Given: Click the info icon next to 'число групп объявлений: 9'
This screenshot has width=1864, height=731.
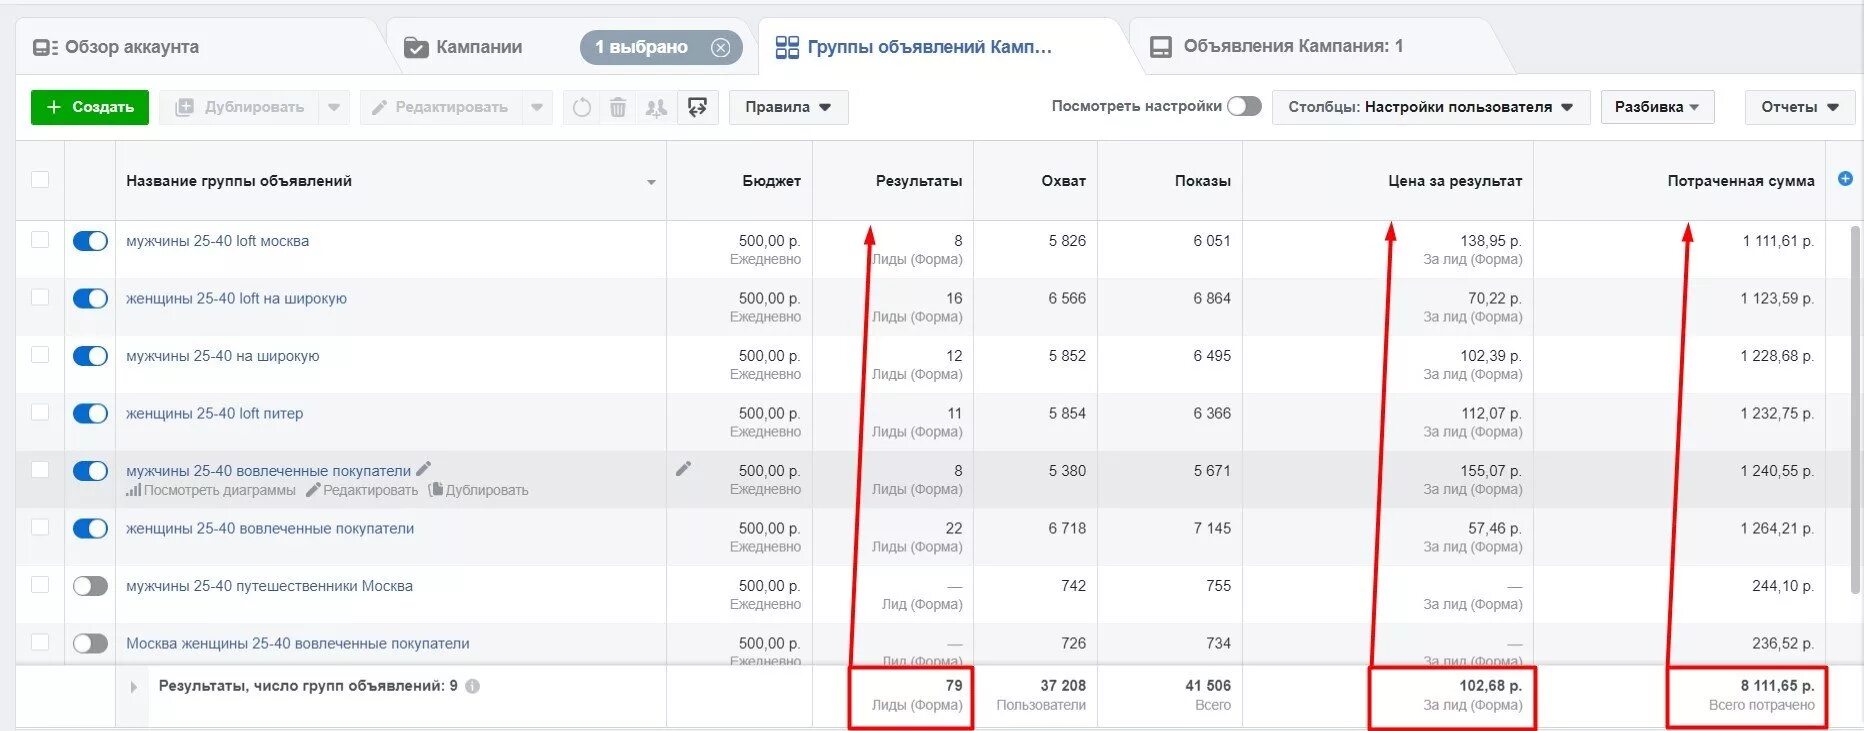Looking at the screenshot, I should [x=472, y=686].
